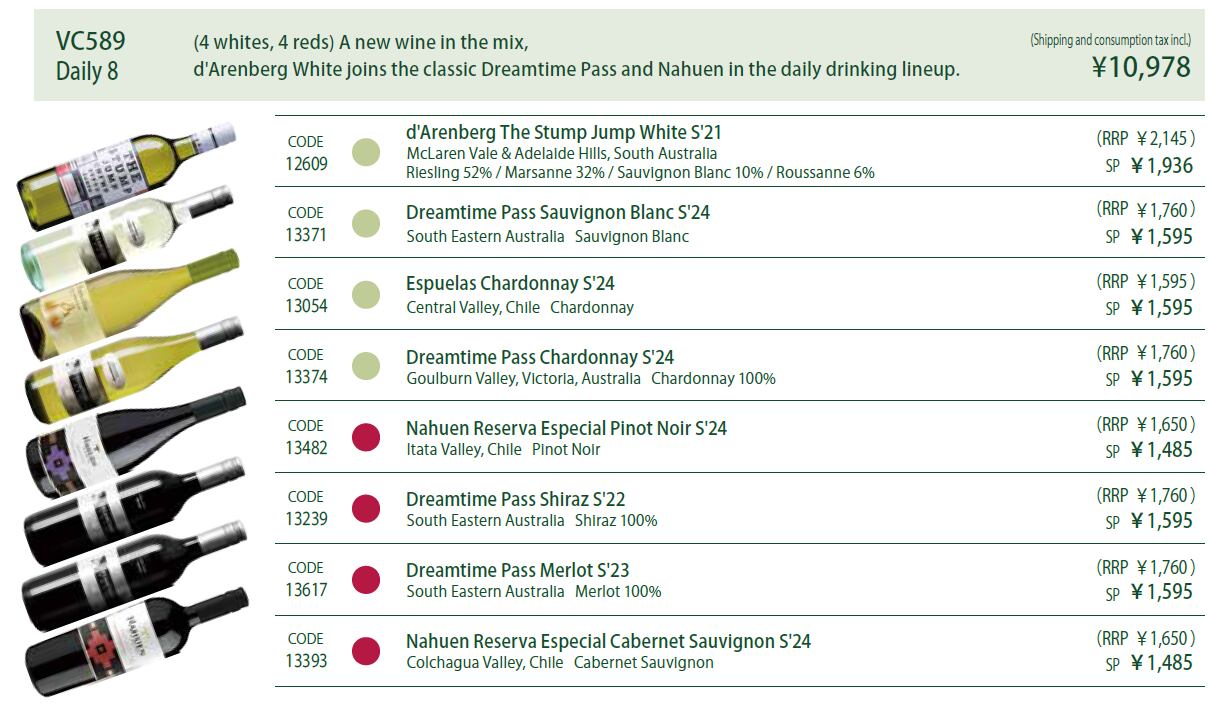Viewport: 1210px width, 709px height.
Task: Click the VC589 Daily 8 set heading
Action: click(91, 56)
